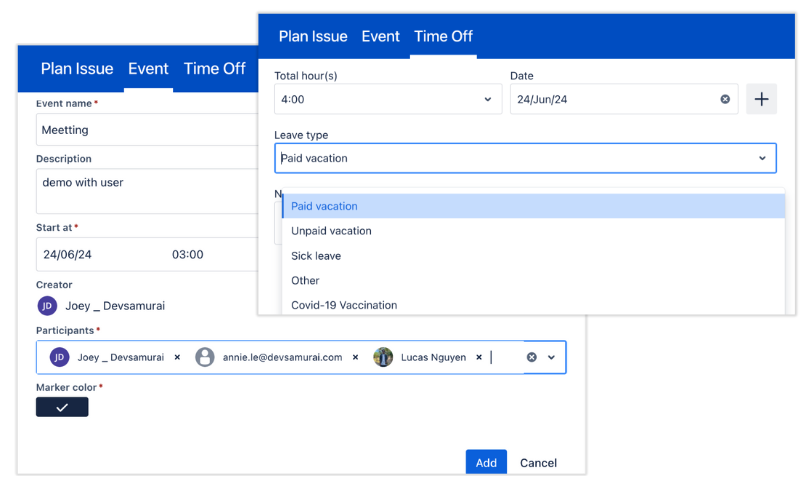The height and width of the screenshot is (492, 810).
Task: Choose Sick leave from the list
Action: click(316, 256)
